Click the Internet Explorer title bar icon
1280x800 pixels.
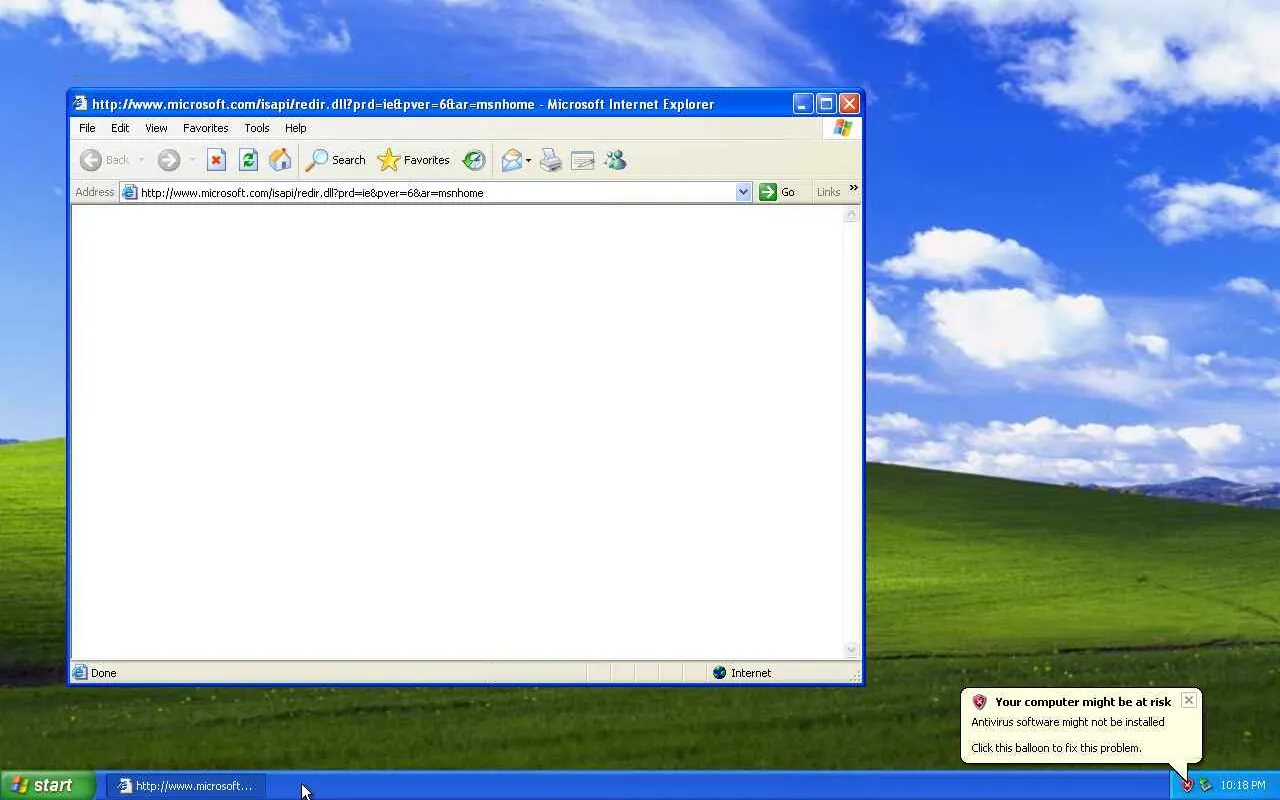tap(80, 104)
